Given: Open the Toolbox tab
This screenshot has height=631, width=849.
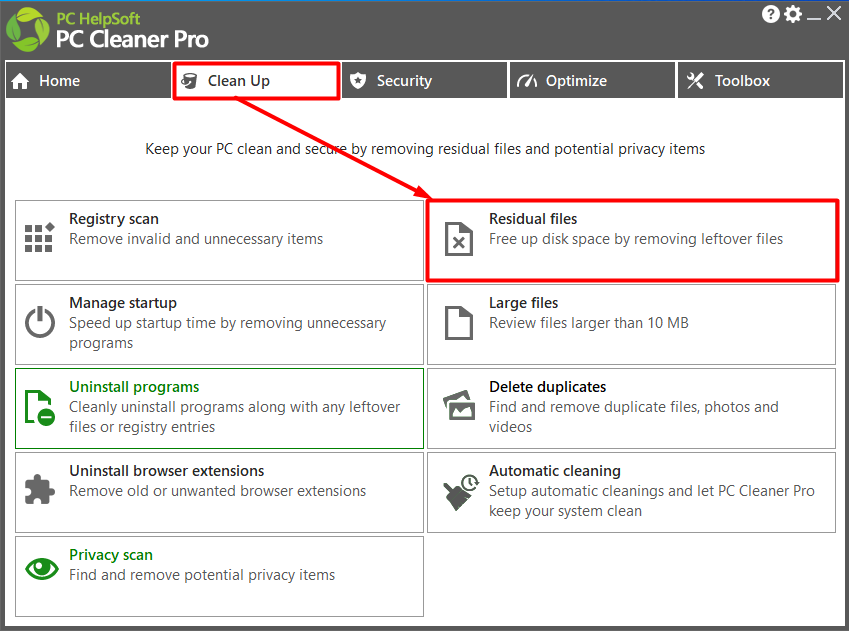Looking at the screenshot, I should point(761,81).
